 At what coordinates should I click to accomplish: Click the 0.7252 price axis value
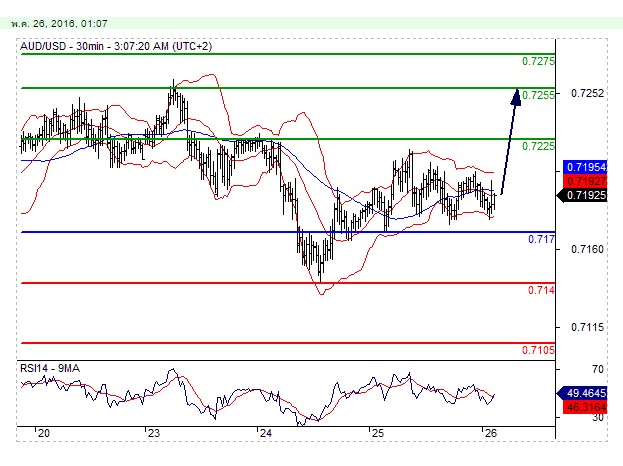pyautogui.click(x=587, y=93)
